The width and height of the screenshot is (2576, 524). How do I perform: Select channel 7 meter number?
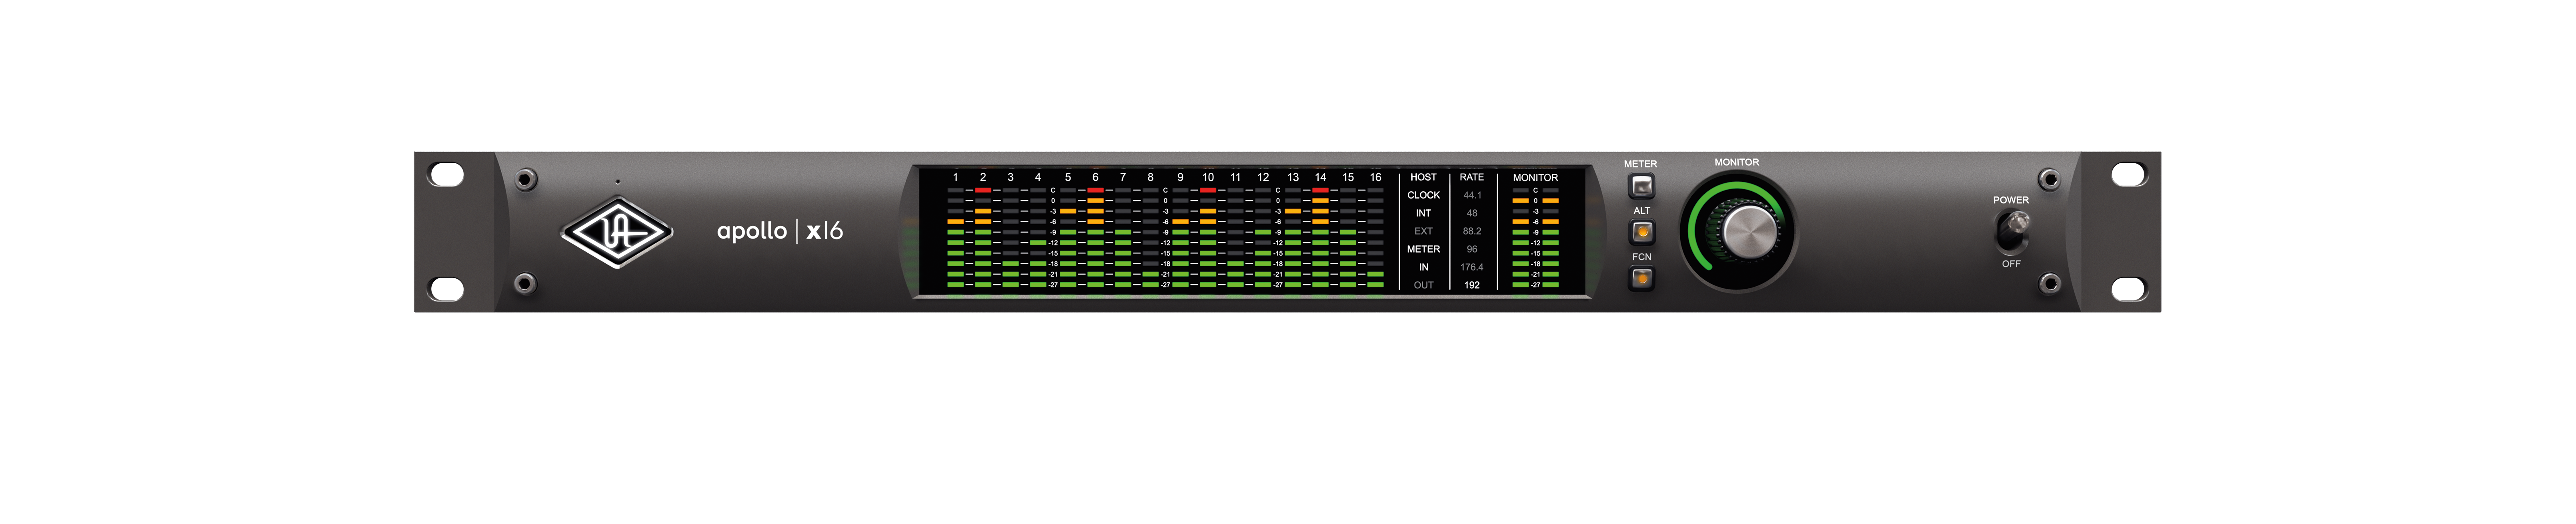coord(1123,177)
